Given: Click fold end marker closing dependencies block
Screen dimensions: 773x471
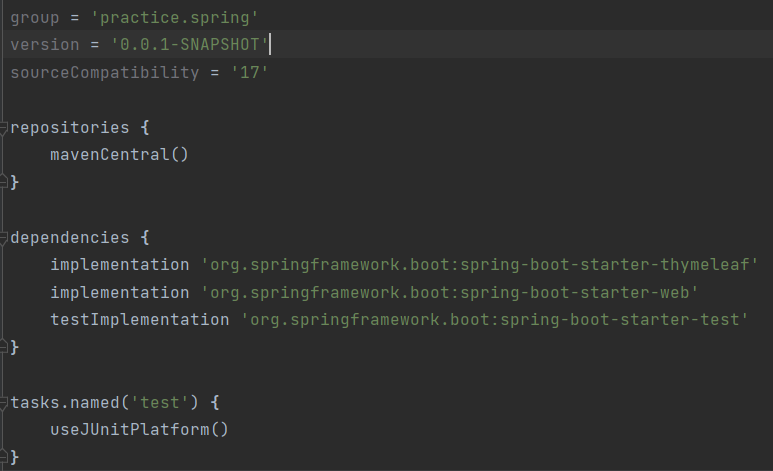Looking at the screenshot, I should click(x=3, y=348).
